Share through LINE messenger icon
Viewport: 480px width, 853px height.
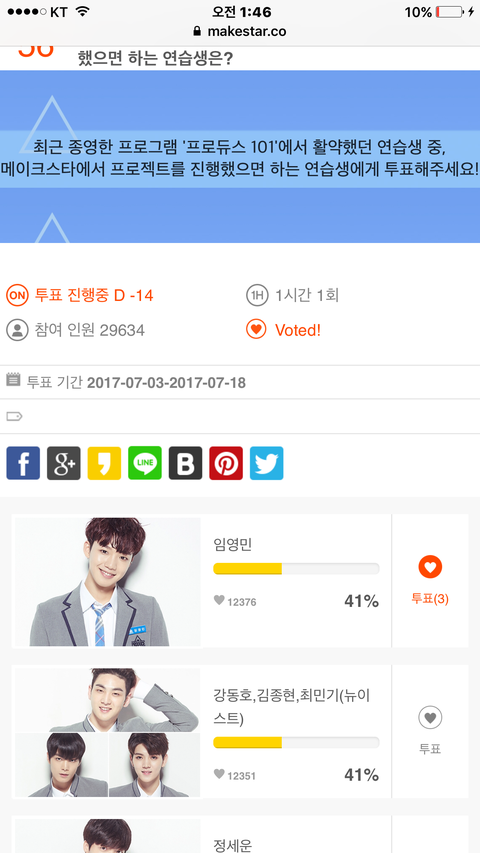tap(145, 463)
